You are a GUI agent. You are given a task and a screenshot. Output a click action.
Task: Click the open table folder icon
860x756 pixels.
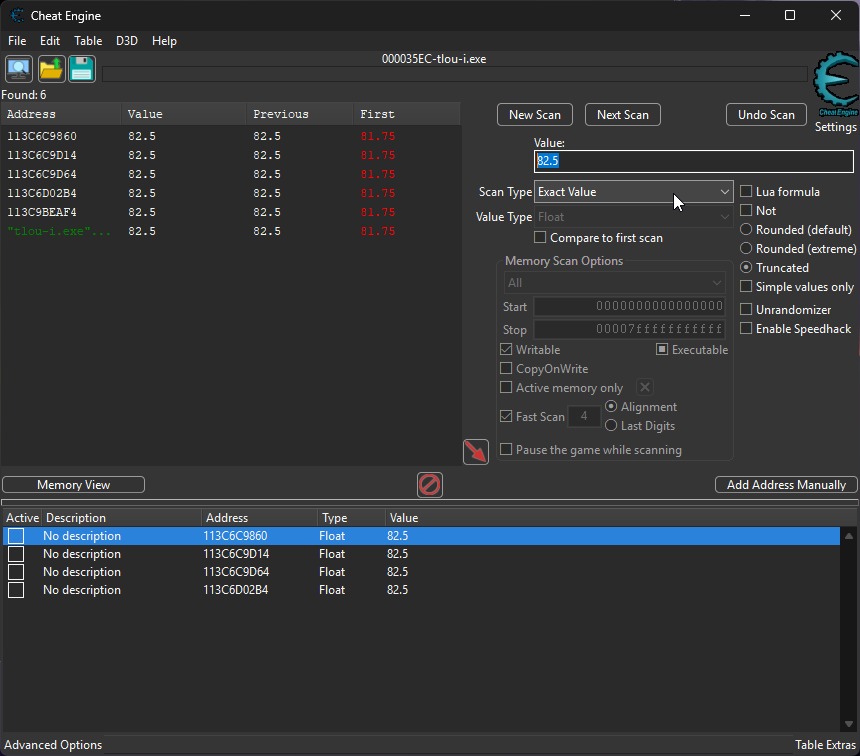[x=51, y=69]
